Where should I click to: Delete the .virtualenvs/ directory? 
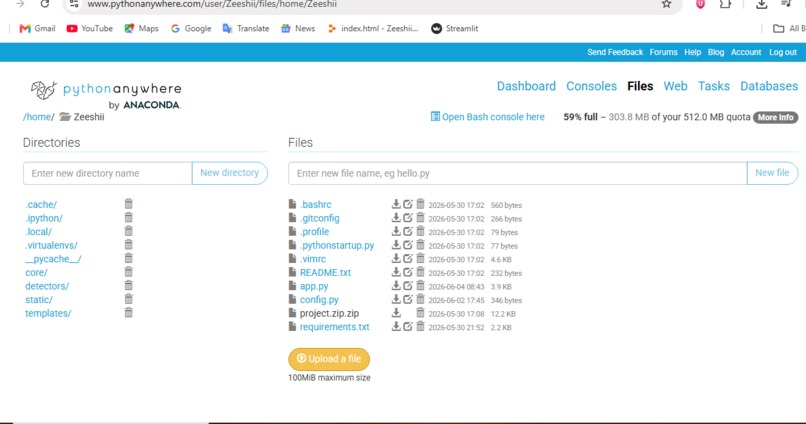point(129,245)
